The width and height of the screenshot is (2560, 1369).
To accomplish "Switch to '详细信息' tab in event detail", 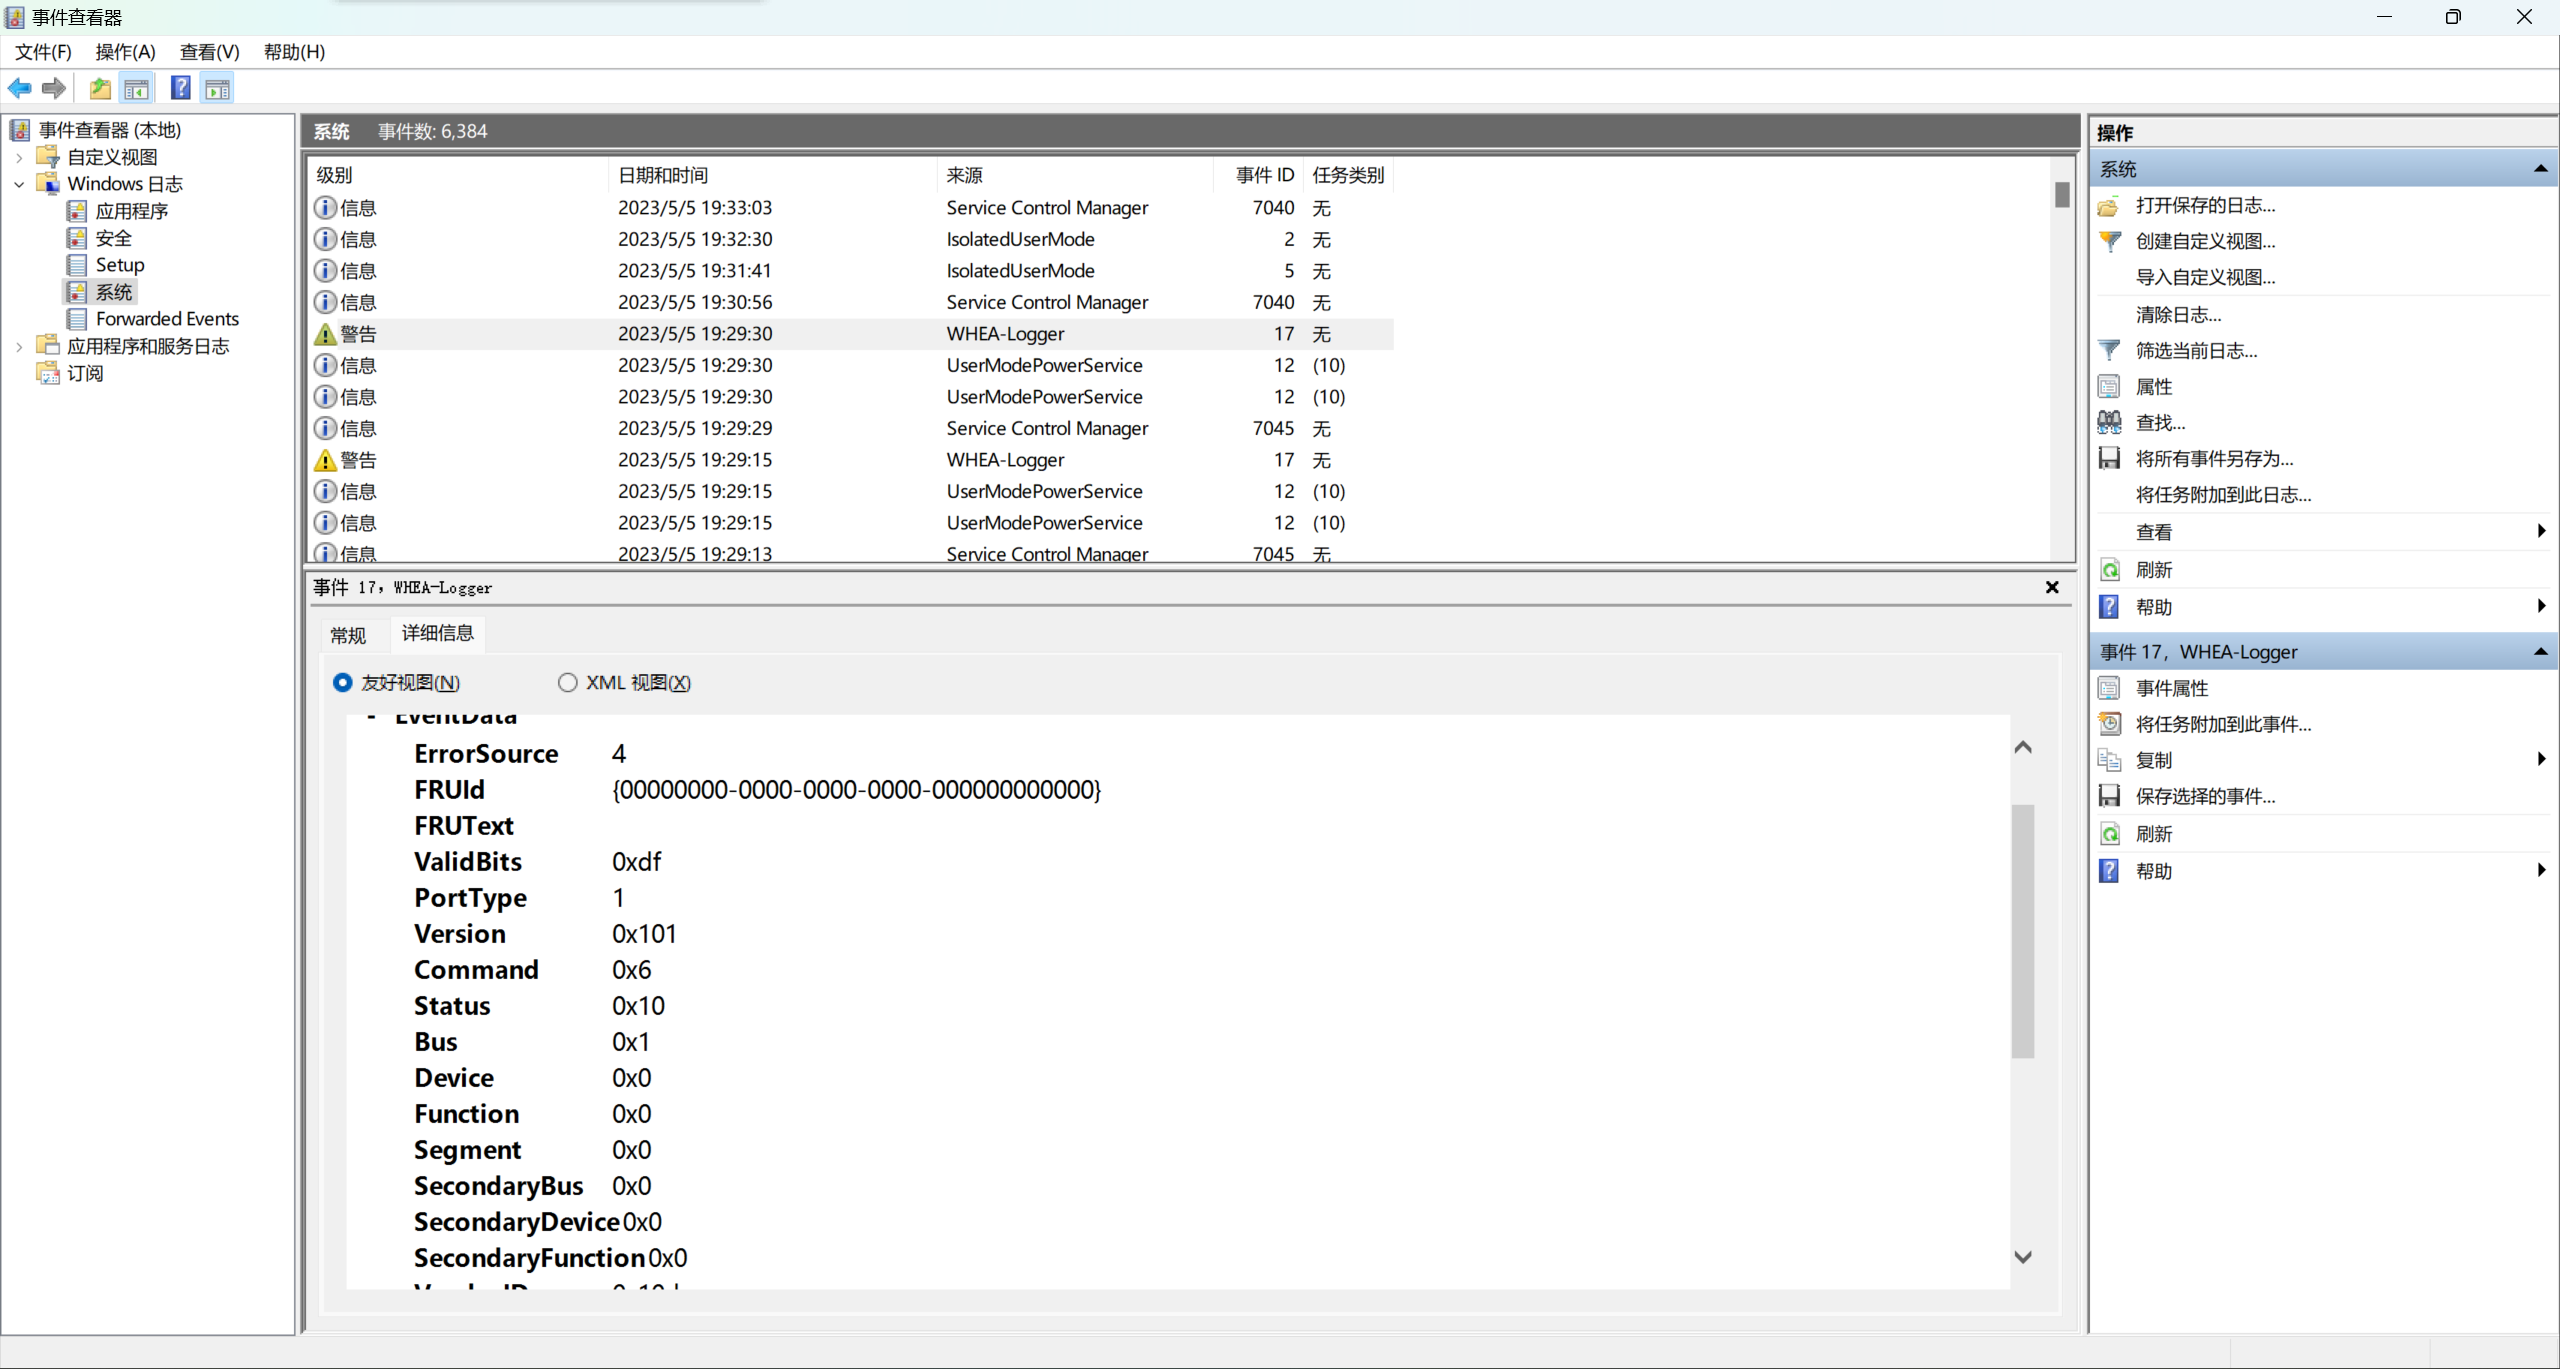I will [437, 631].
